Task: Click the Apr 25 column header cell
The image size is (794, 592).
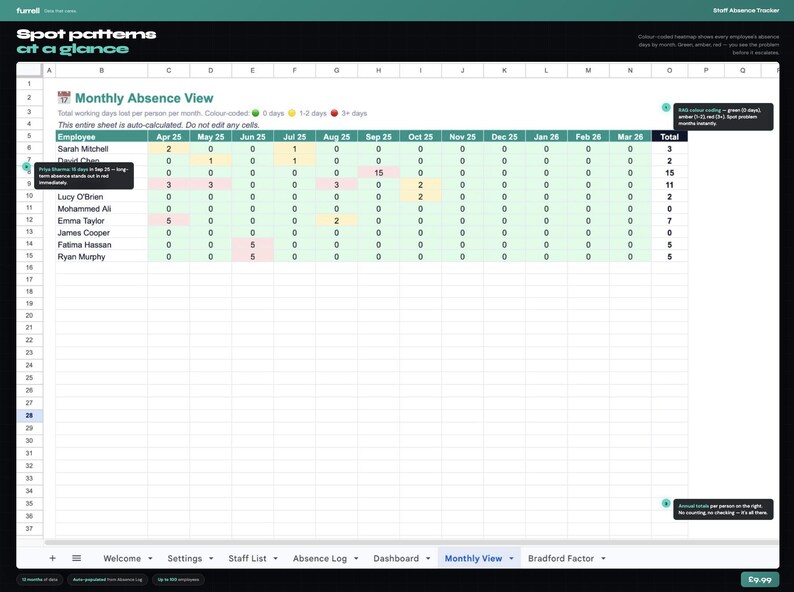Action: (x=169, y=137)
